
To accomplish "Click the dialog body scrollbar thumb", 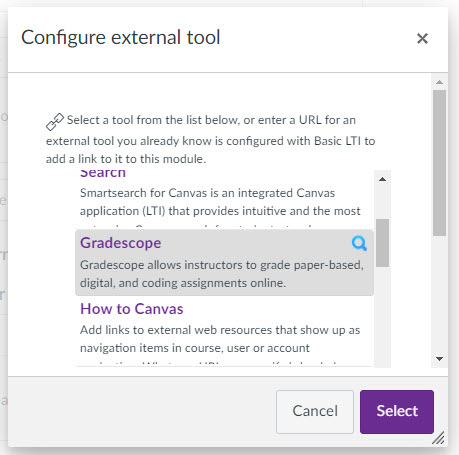I will click(439, 163).
